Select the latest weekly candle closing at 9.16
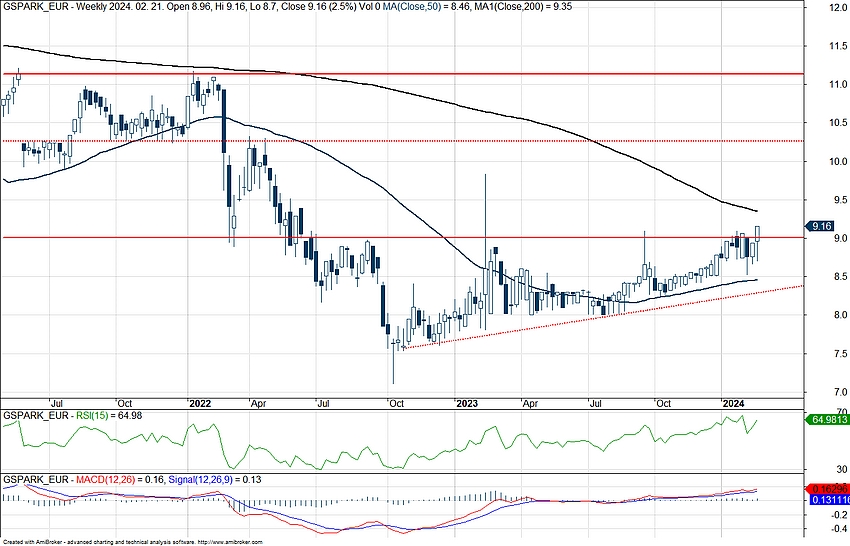Viewport: 850px width, 546px height. pyautogui.click(x=757, y=243)
